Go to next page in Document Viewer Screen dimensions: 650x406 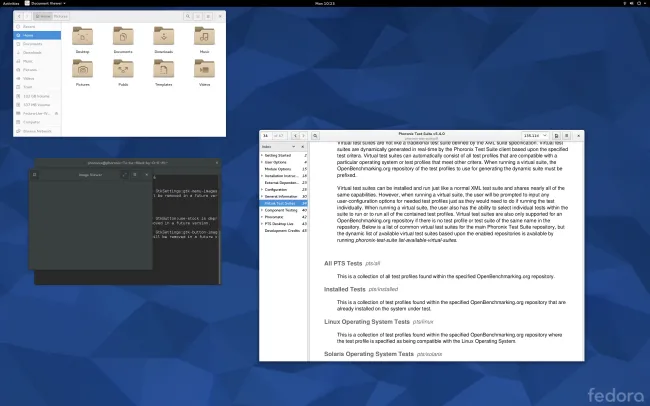coord(303,136)
